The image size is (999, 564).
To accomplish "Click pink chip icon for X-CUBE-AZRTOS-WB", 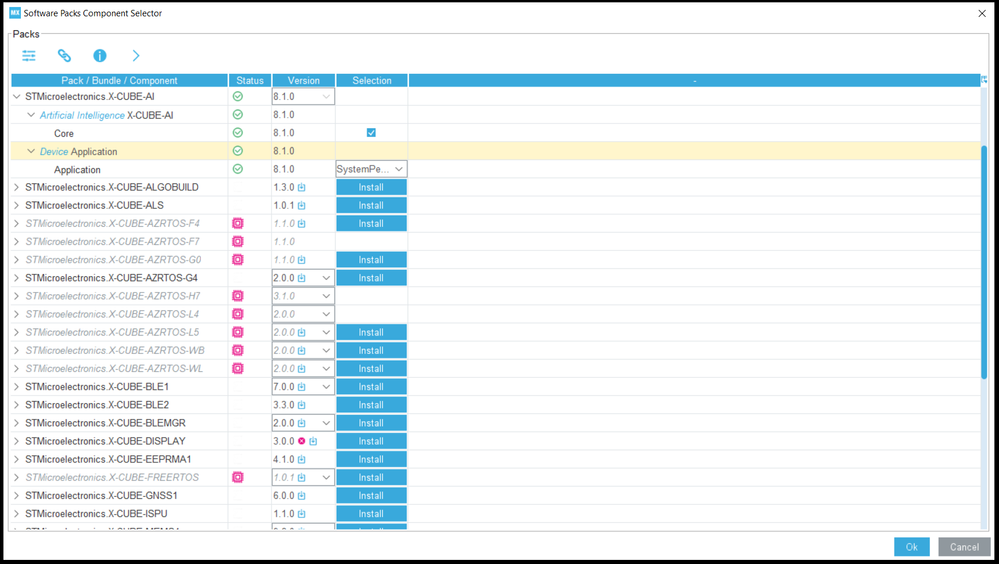I will pyautogui.click(x=238, y=351).
